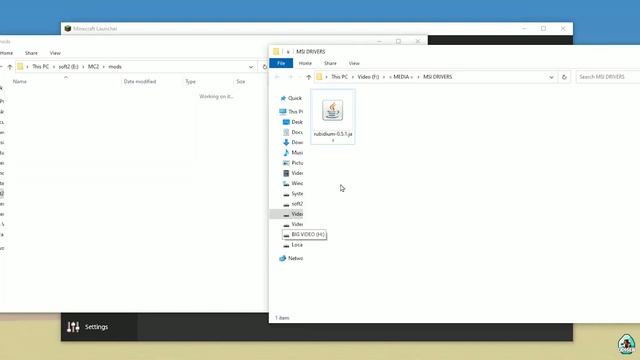The image size is (640, 360).
Task: Open Documents in navigation pane
Action: coord(293,132)
